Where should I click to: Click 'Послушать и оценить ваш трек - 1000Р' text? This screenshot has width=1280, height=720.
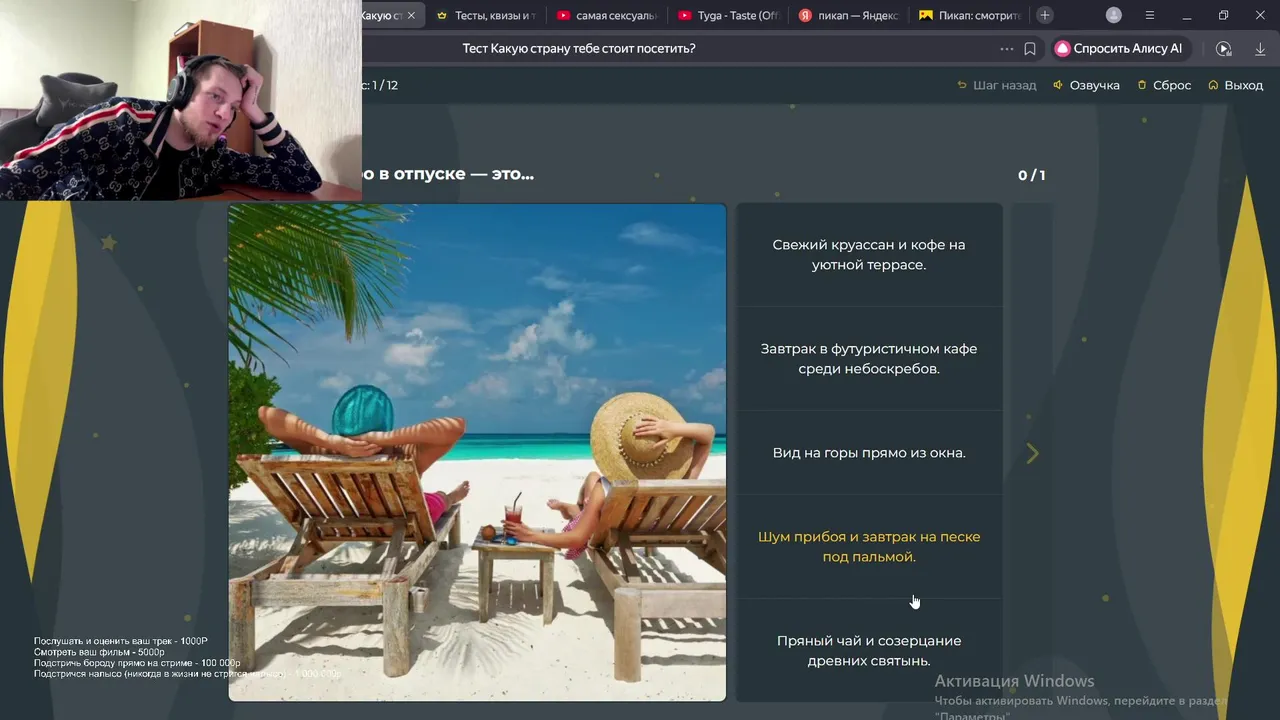point(121,641)
